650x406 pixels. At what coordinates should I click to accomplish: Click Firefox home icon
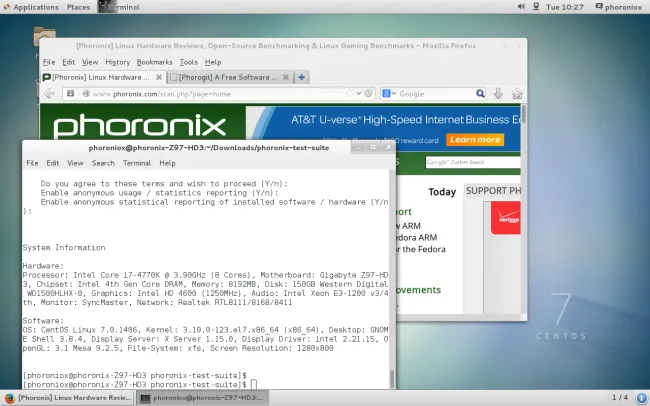[x=517, y=94]
